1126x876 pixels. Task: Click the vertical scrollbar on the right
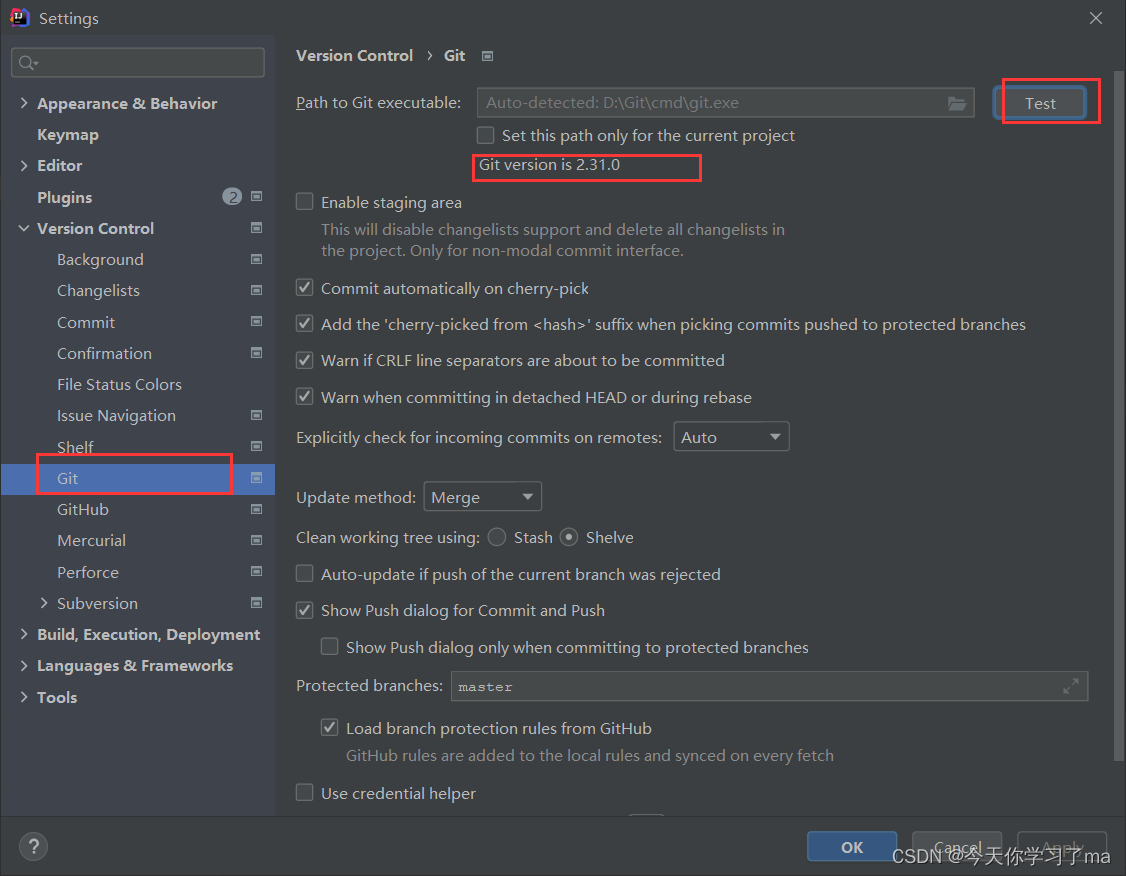coord(1119,416)
